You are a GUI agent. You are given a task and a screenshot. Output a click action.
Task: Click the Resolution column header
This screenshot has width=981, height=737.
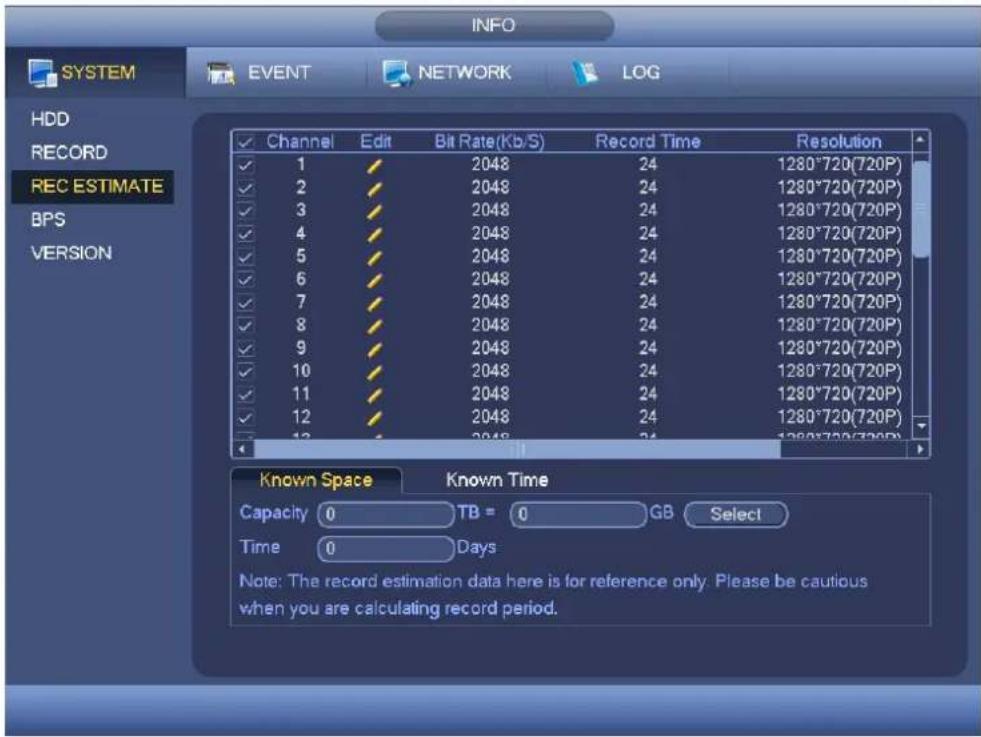(x=838, y=142)
